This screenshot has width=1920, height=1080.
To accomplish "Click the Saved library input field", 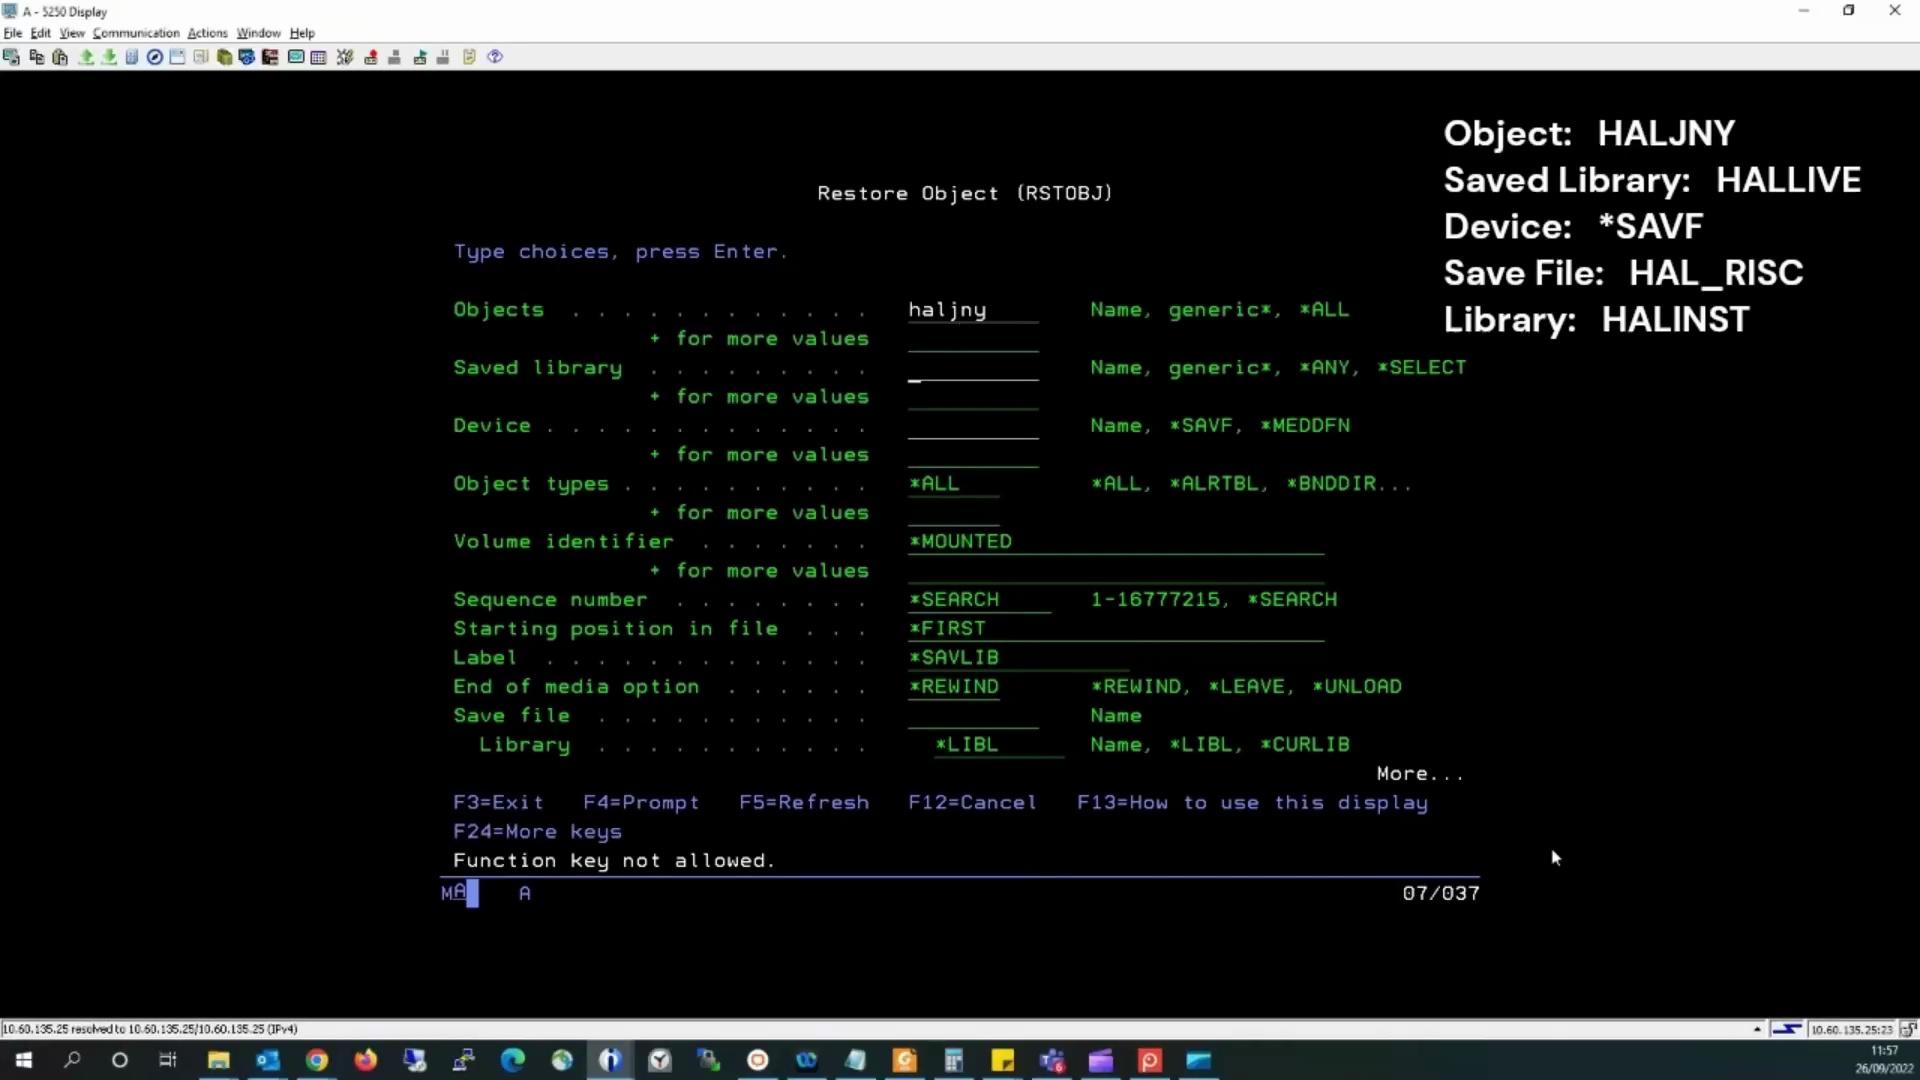I will (x=972, y=369).
